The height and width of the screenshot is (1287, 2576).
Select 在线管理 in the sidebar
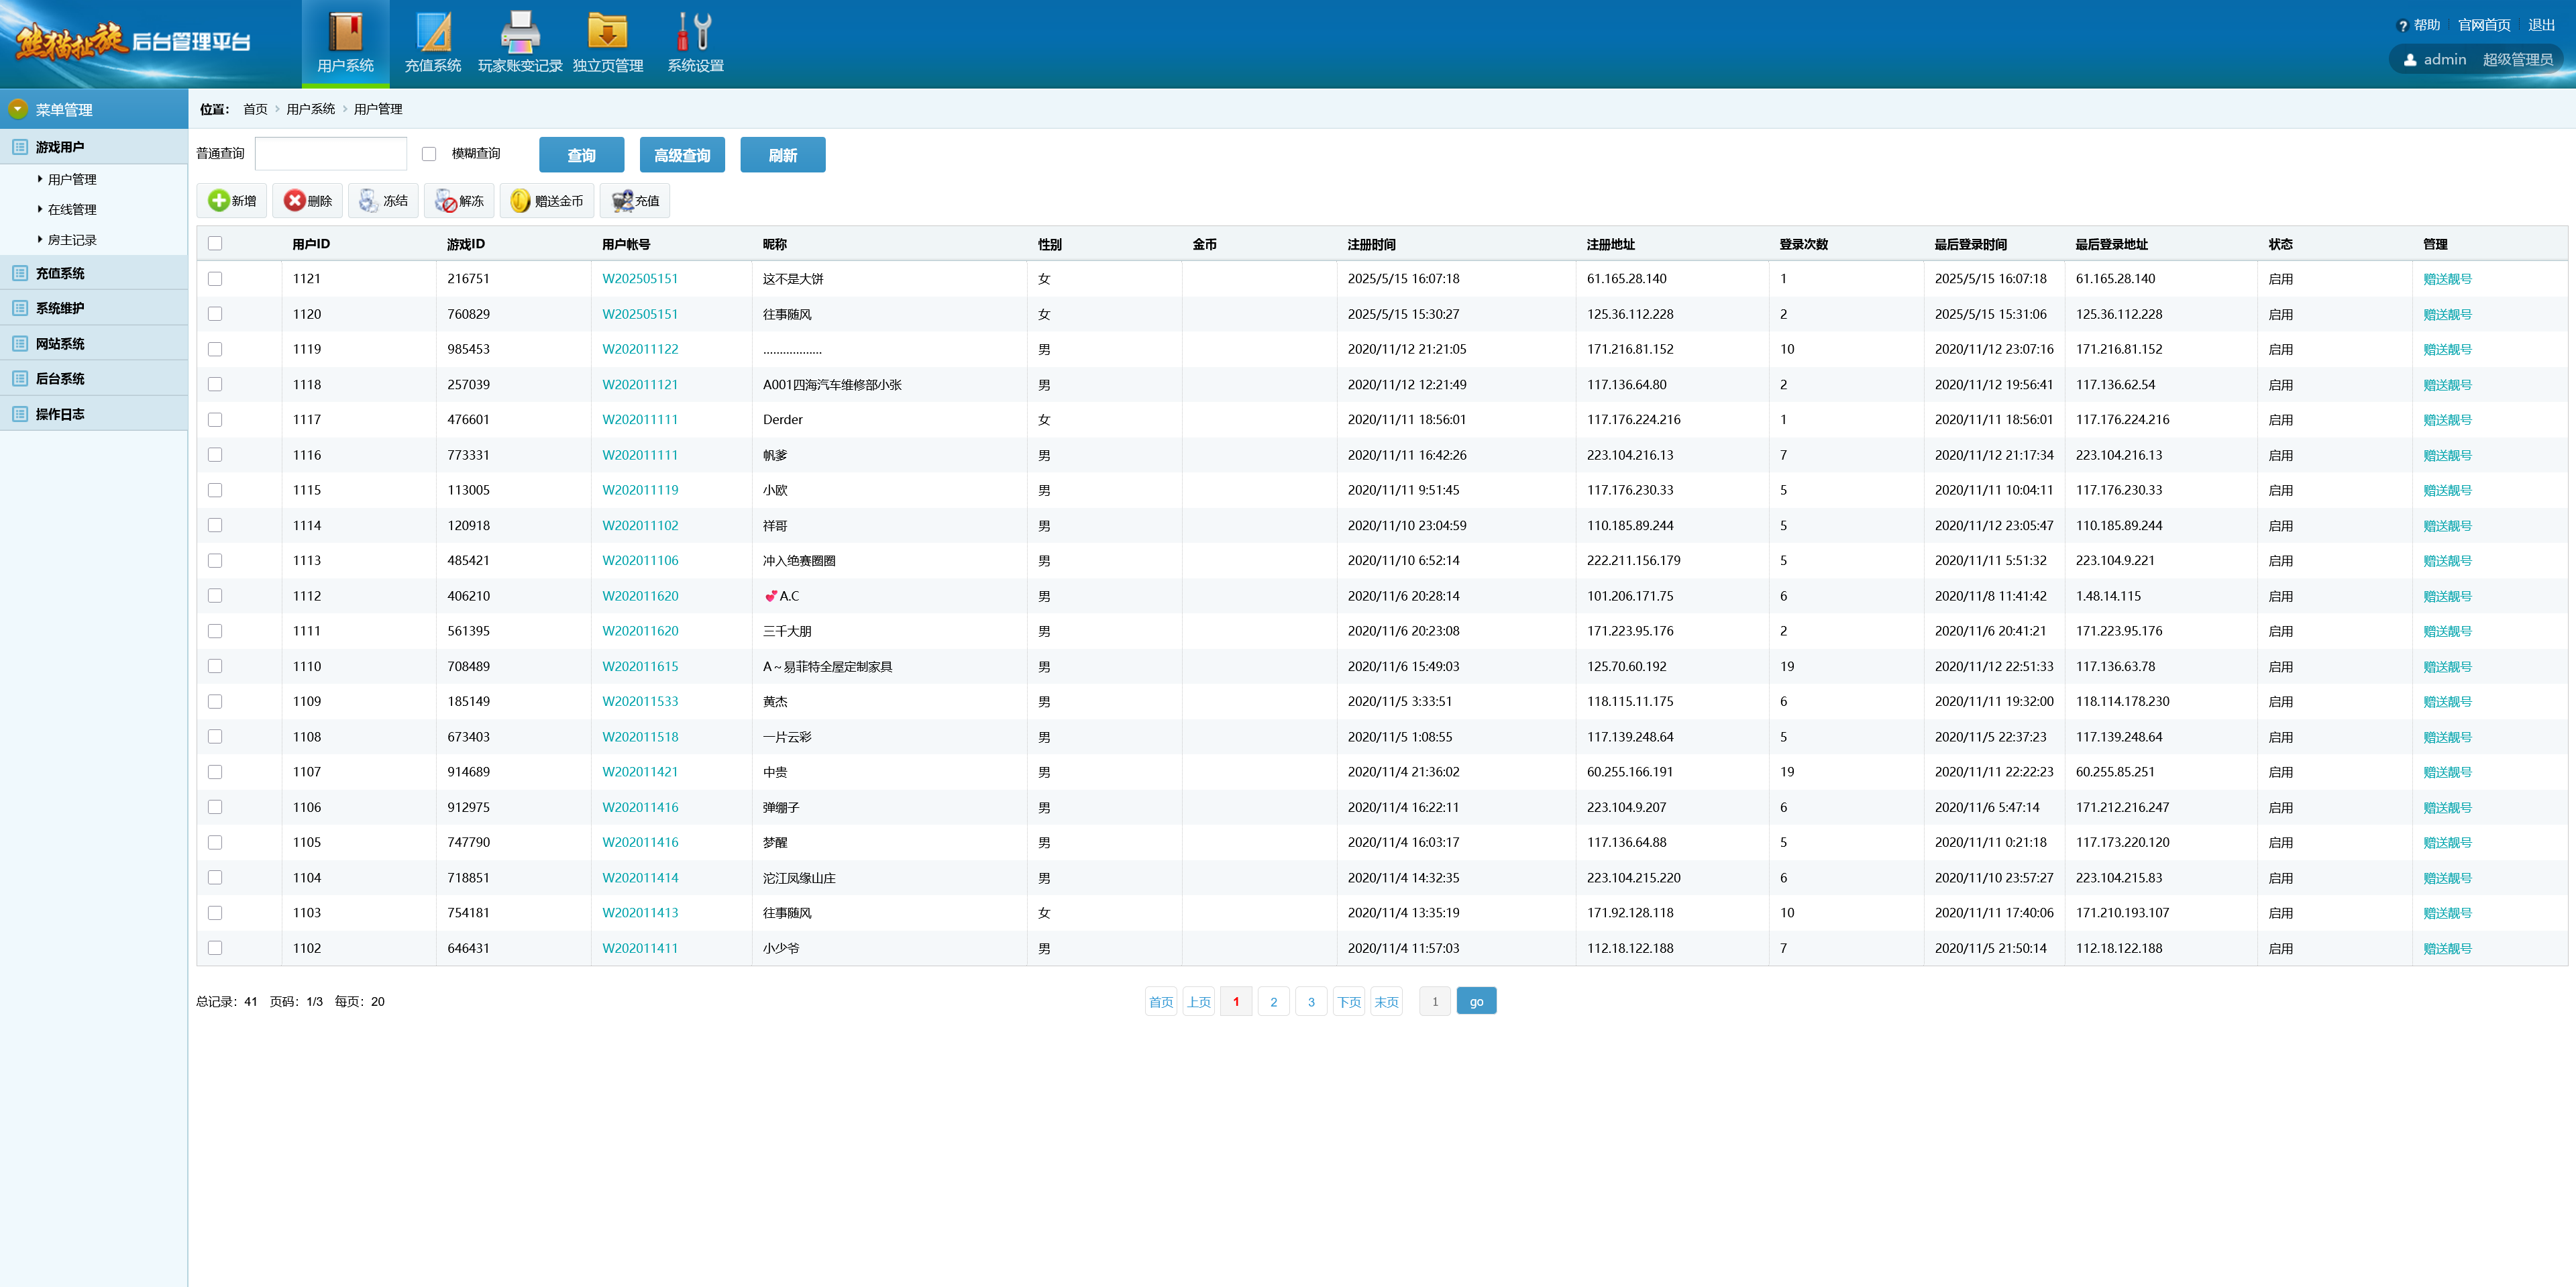coord(72,210)
